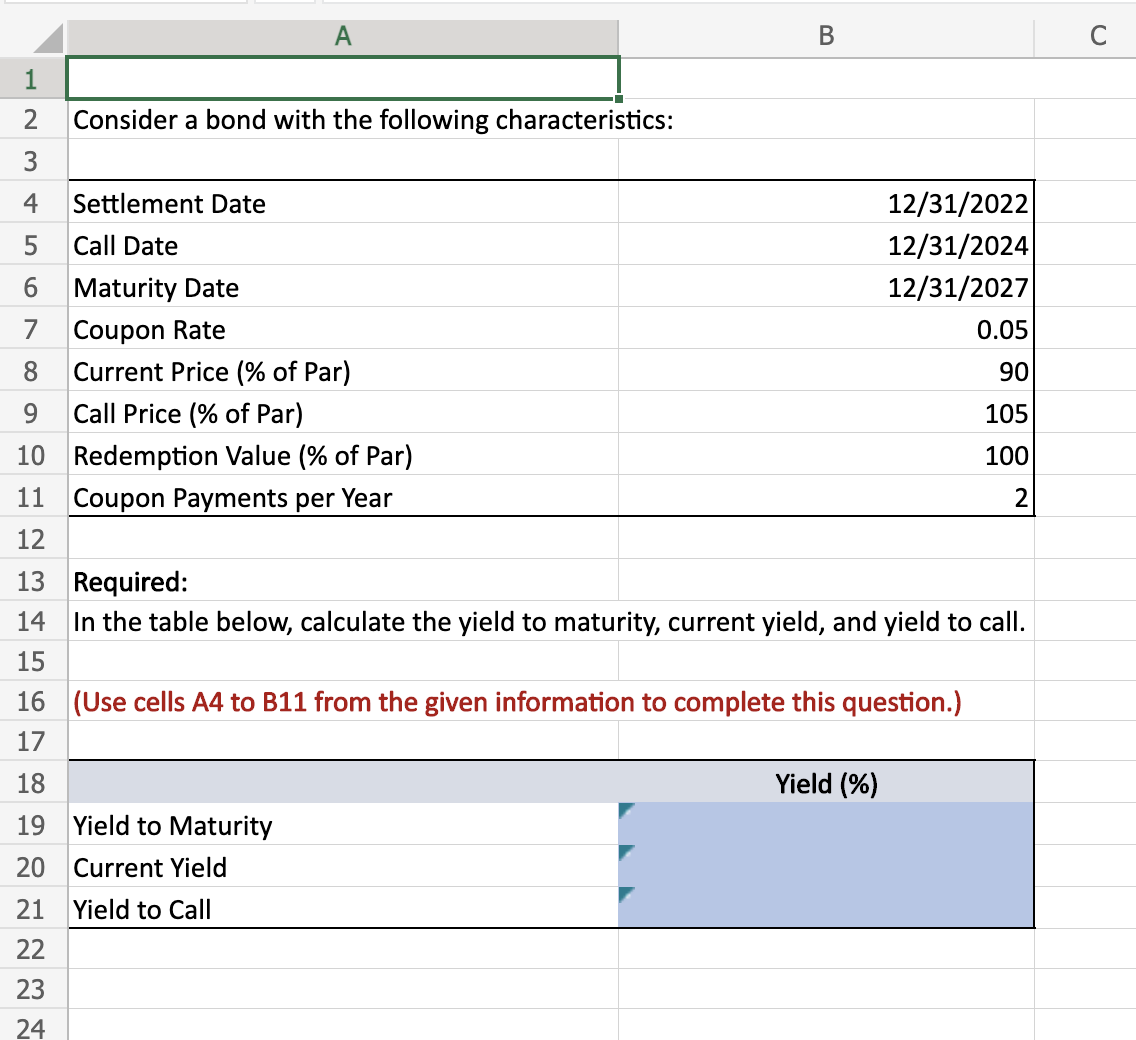Click the Yield to Call answer cell B21
1136x1040 pixels.
point(826,909)
